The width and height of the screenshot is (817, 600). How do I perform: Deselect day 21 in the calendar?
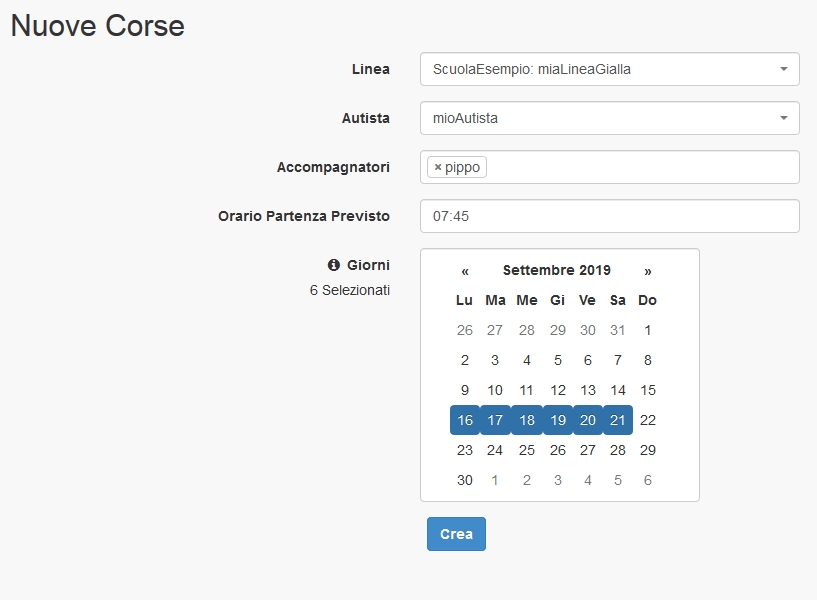[x=618, y=420]
